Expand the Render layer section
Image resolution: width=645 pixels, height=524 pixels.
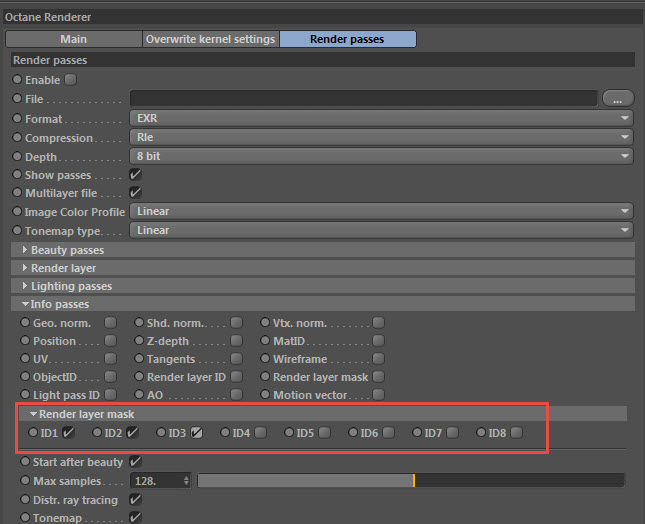[323, 268]
